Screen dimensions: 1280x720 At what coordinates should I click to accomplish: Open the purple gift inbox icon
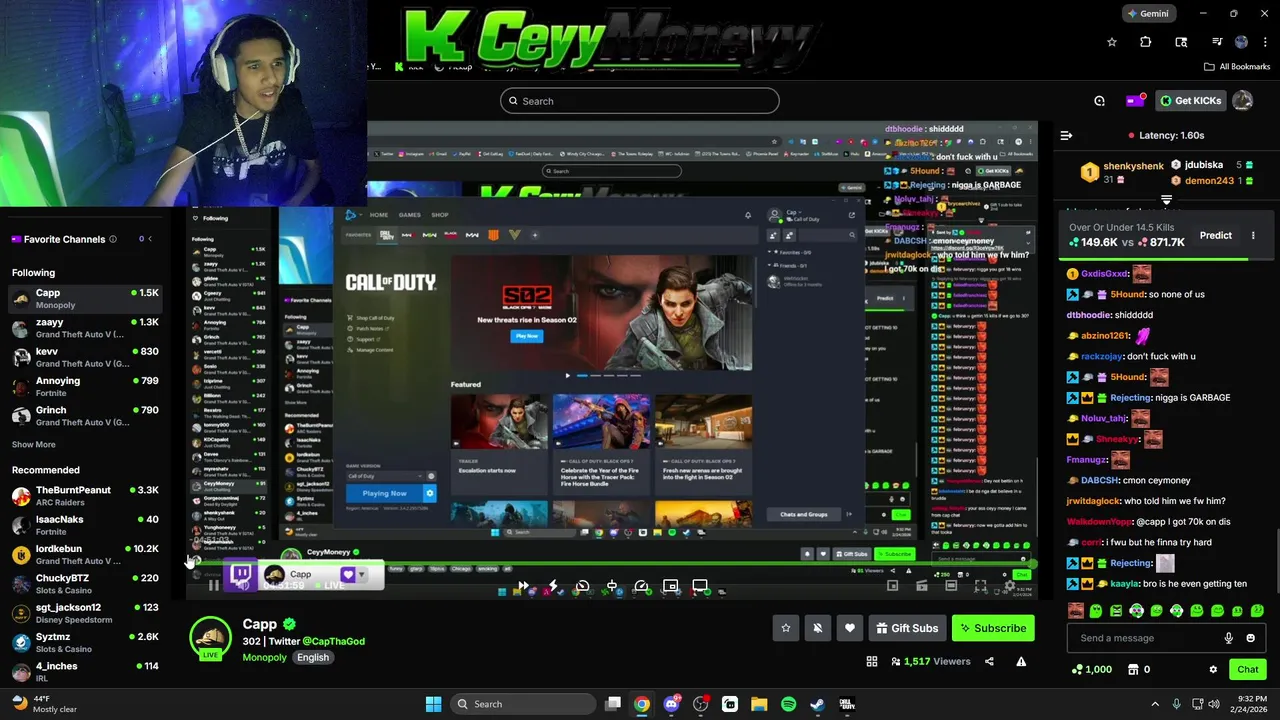point(1134,100)
